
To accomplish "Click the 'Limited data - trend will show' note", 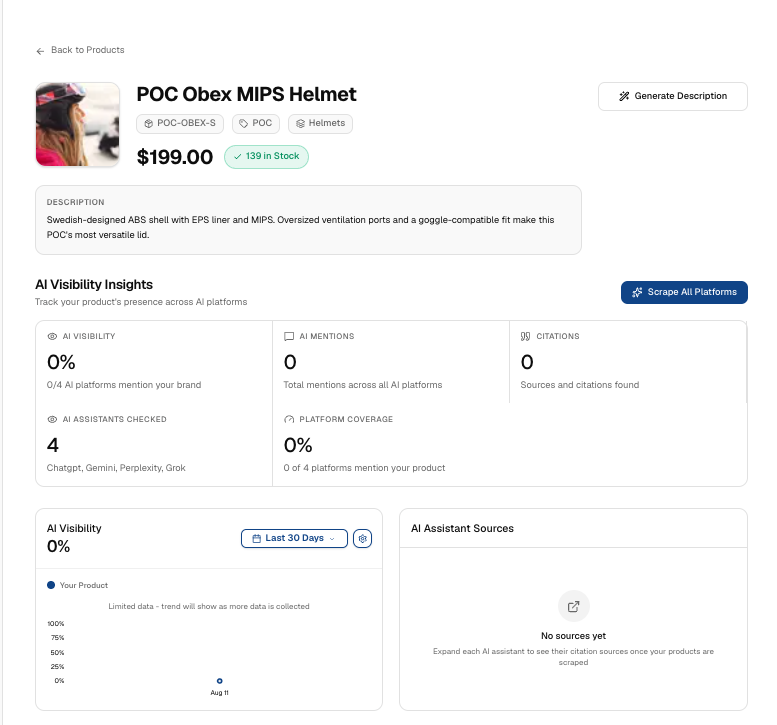I will tap(209, 606).
